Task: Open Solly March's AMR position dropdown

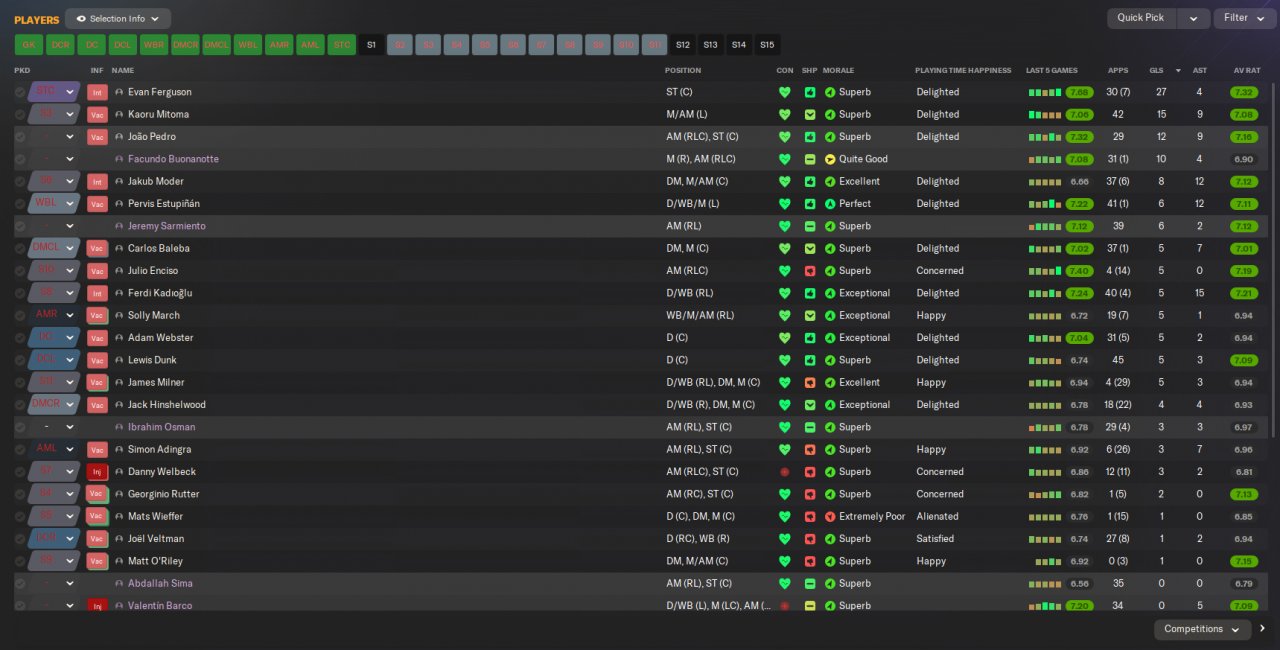Action: [54, 316]
